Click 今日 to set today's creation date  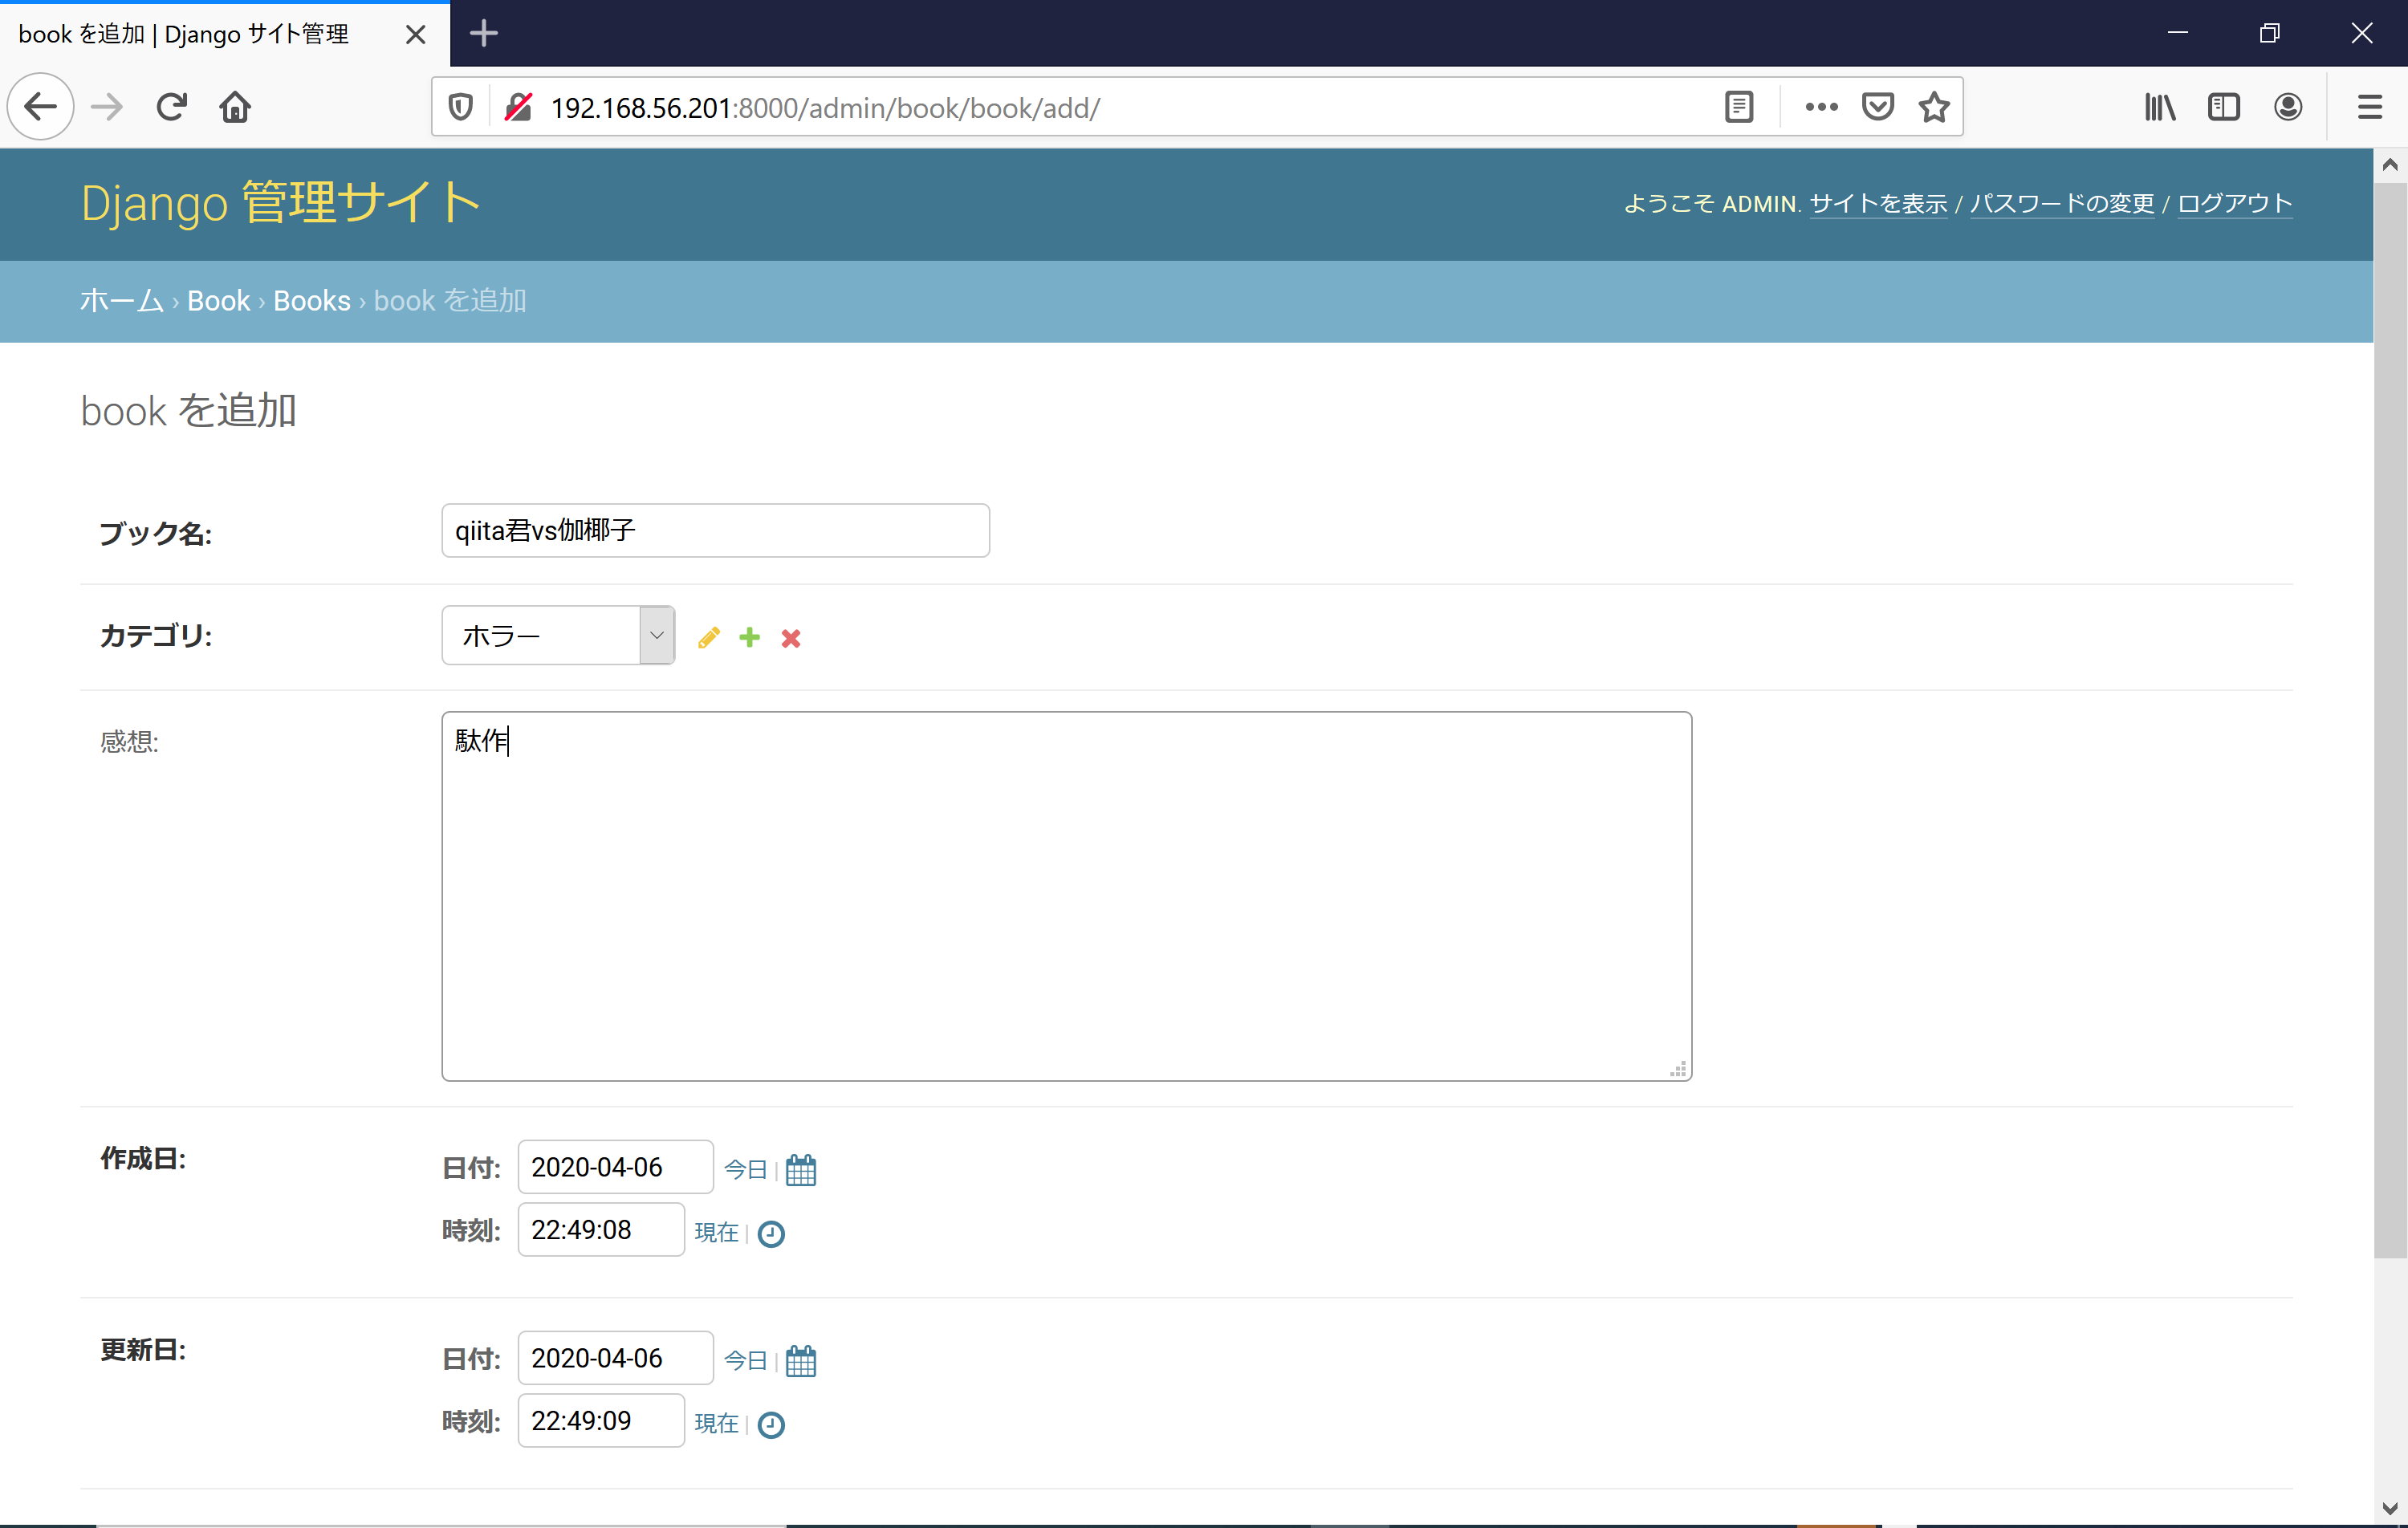point(744,1168)
